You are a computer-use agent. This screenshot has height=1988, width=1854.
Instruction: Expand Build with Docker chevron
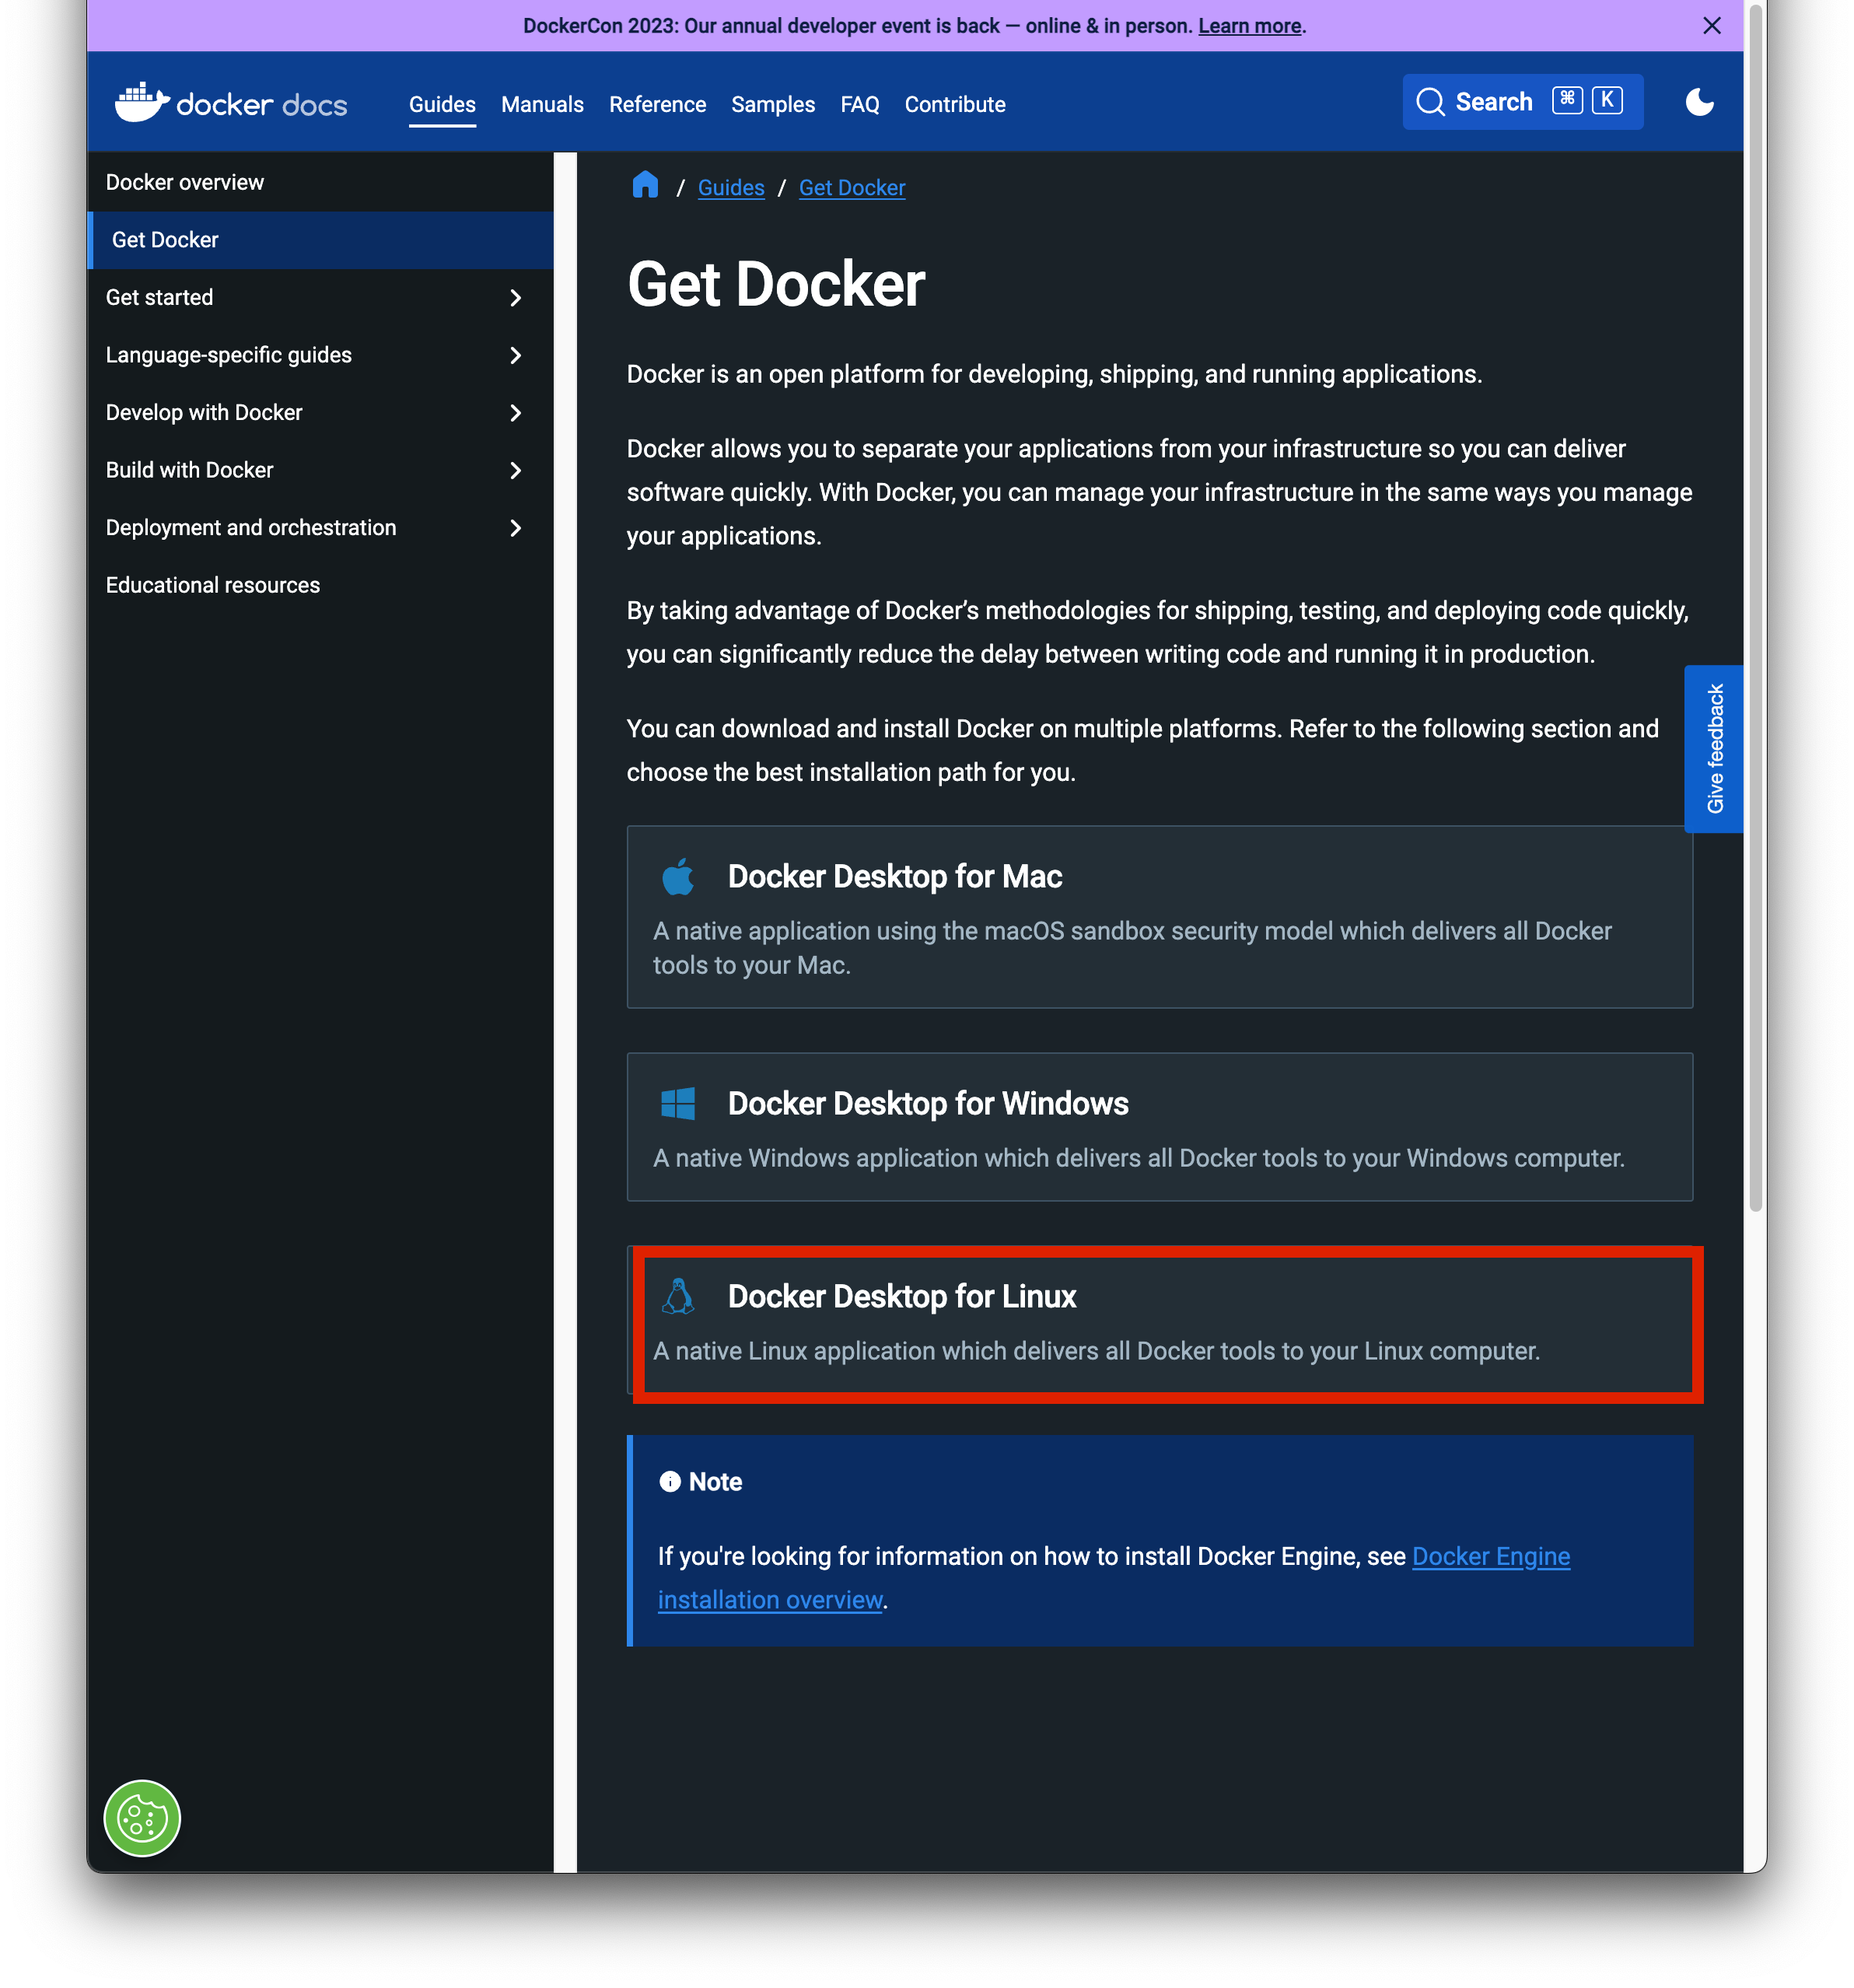tap(515, 470)
